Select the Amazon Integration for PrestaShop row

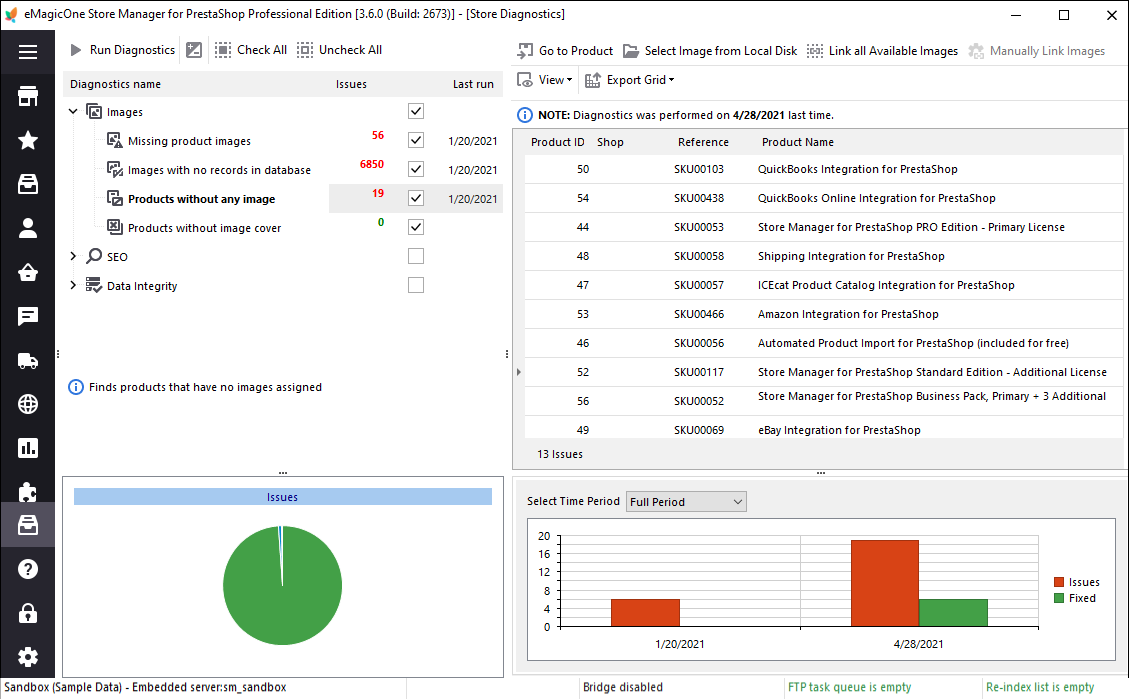coord(823,314)
